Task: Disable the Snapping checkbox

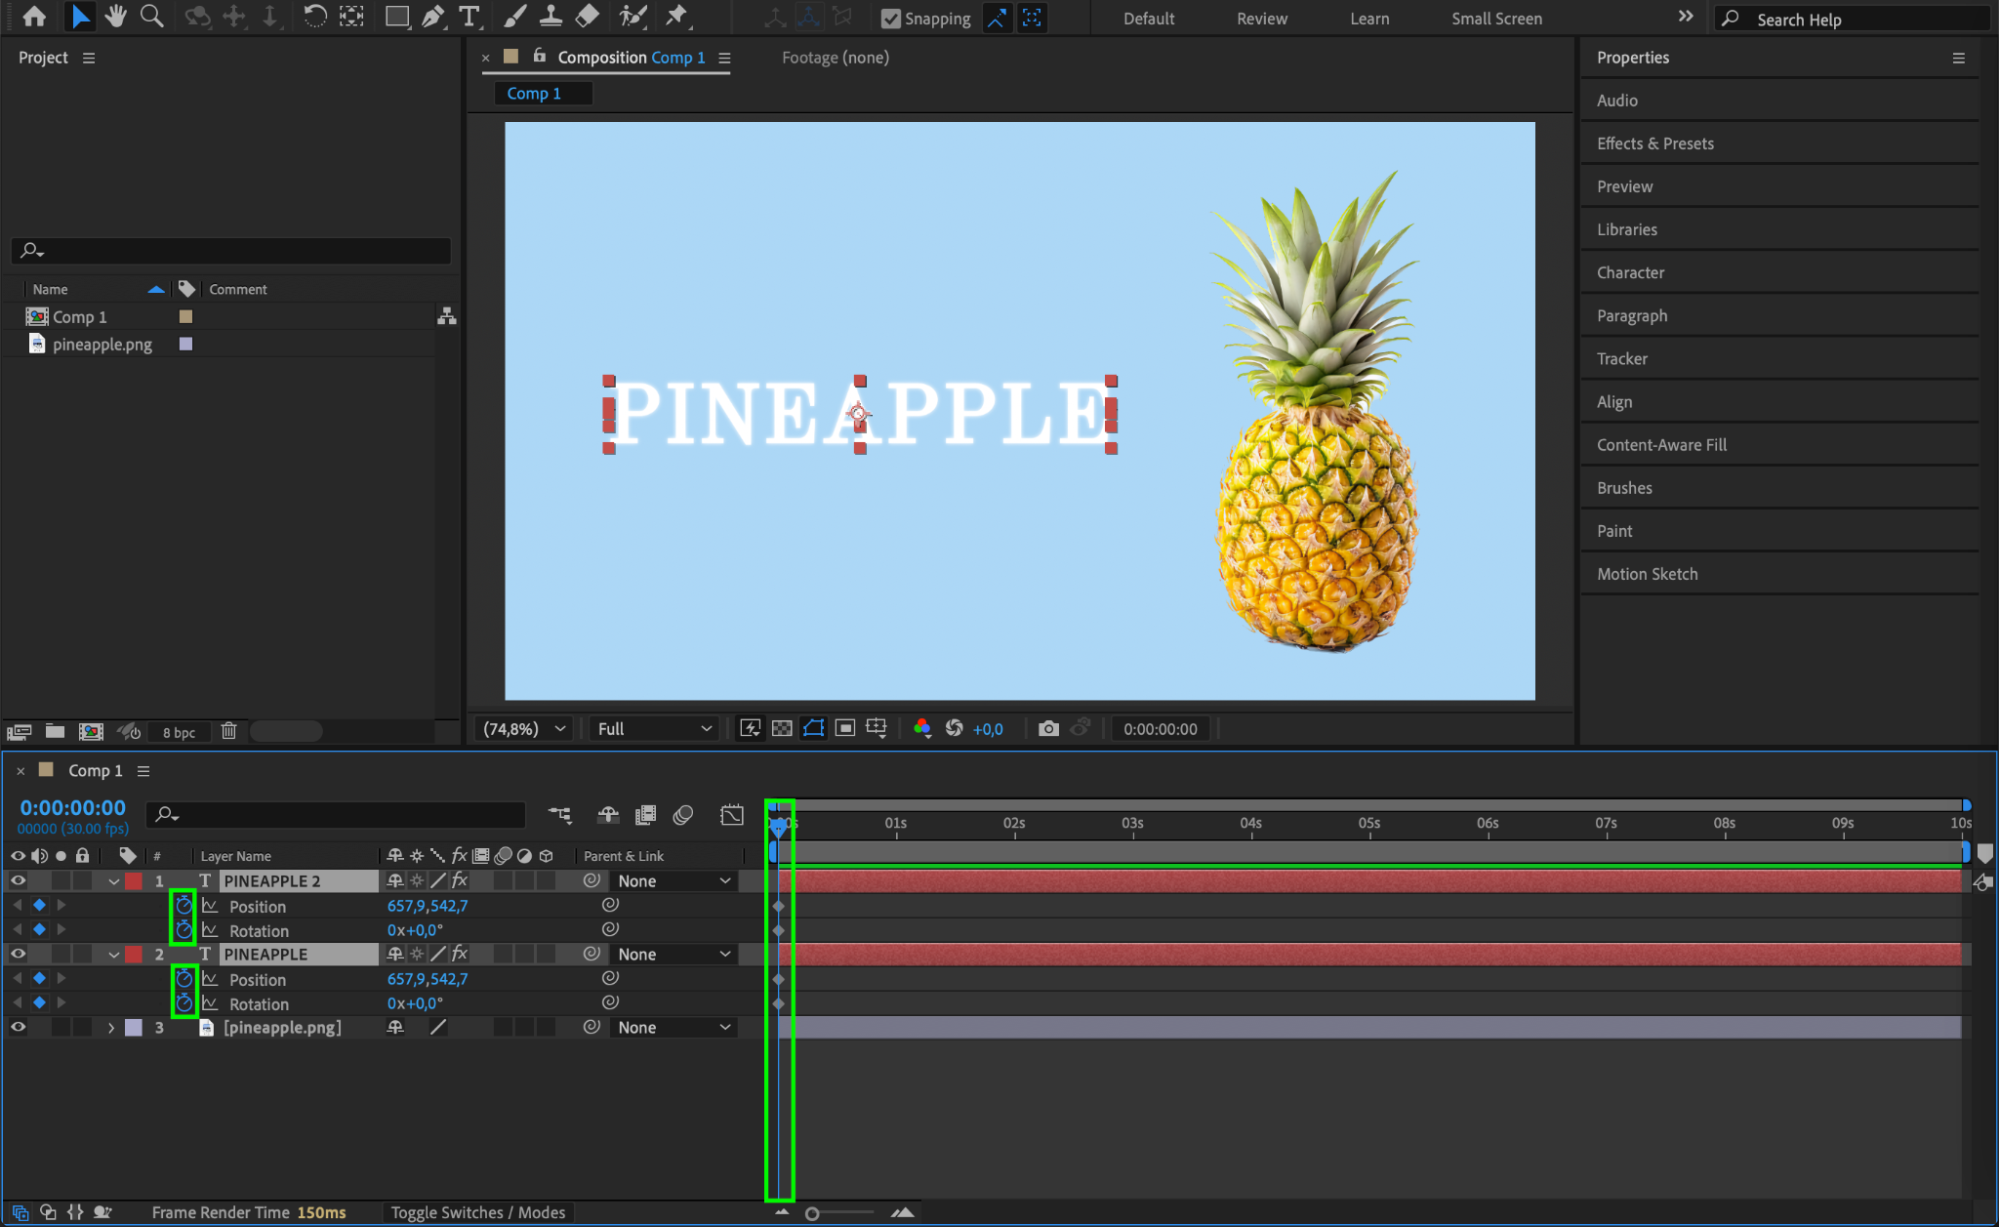Action: tap(890, 18)
